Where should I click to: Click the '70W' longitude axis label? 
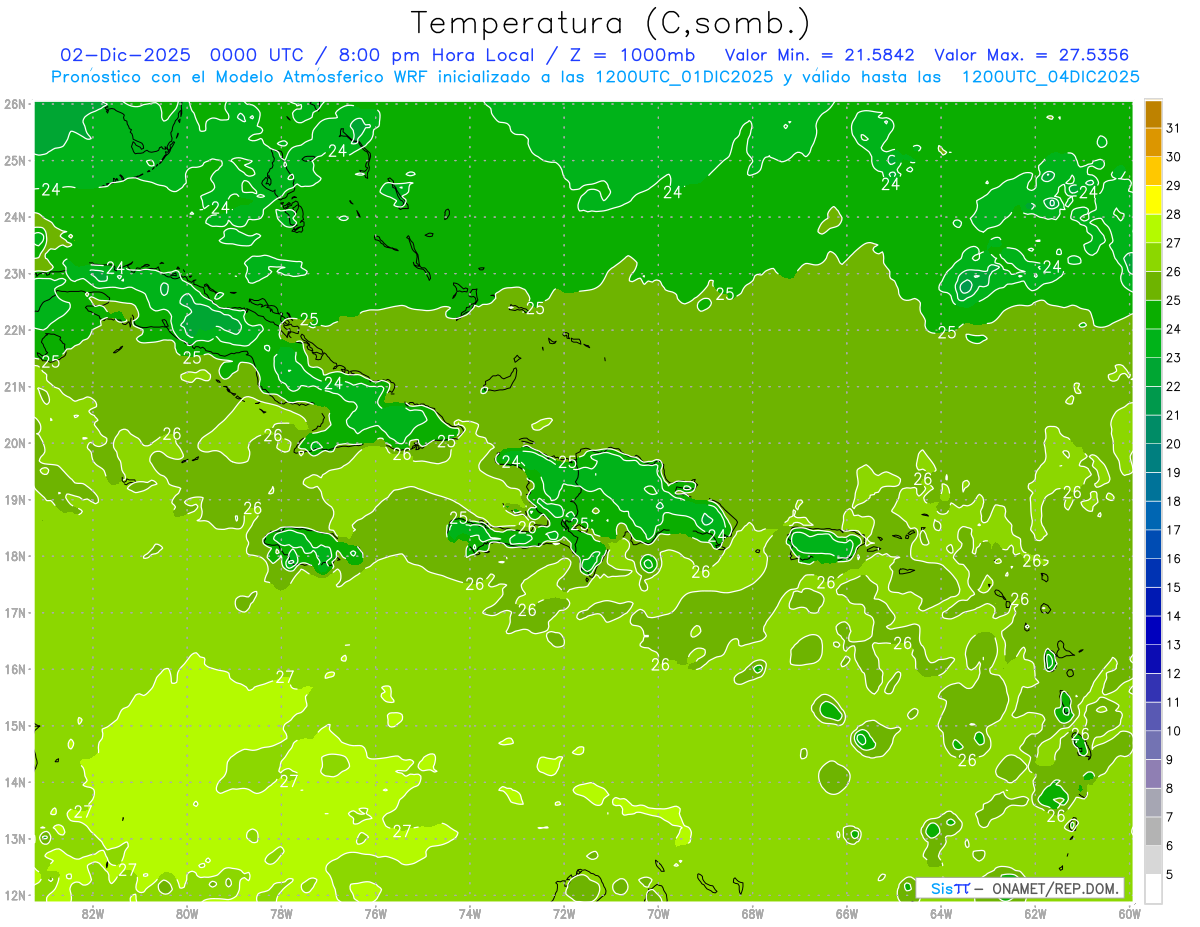[658, 913]
